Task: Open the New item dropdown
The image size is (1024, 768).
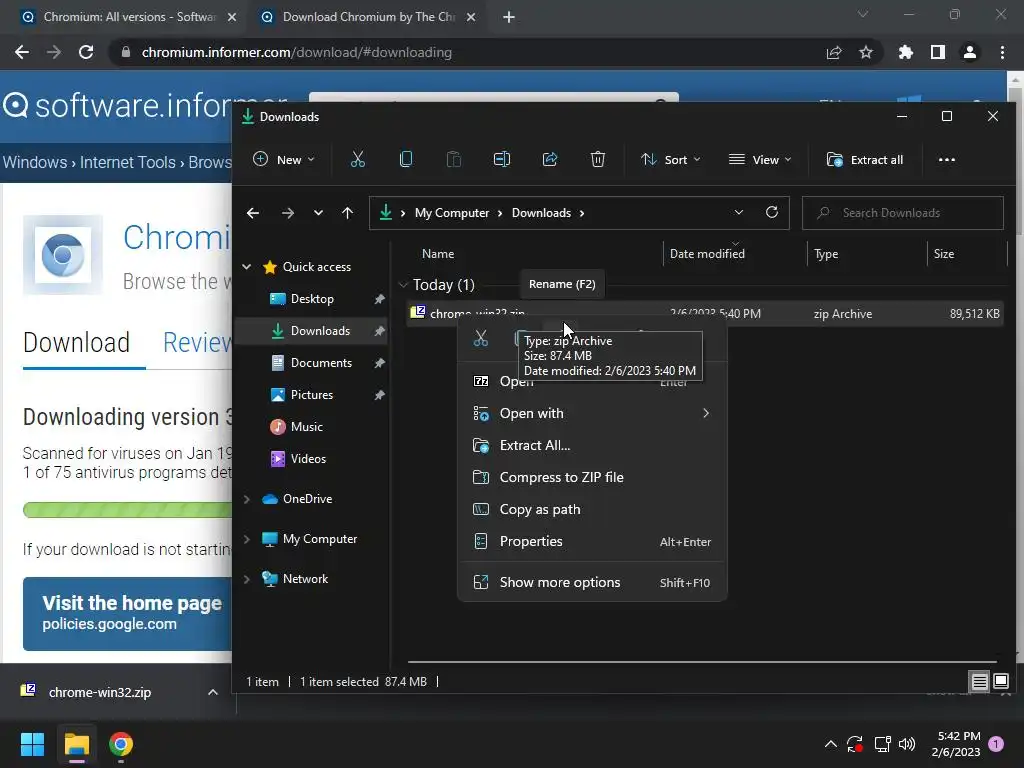Action: point(284,159)
